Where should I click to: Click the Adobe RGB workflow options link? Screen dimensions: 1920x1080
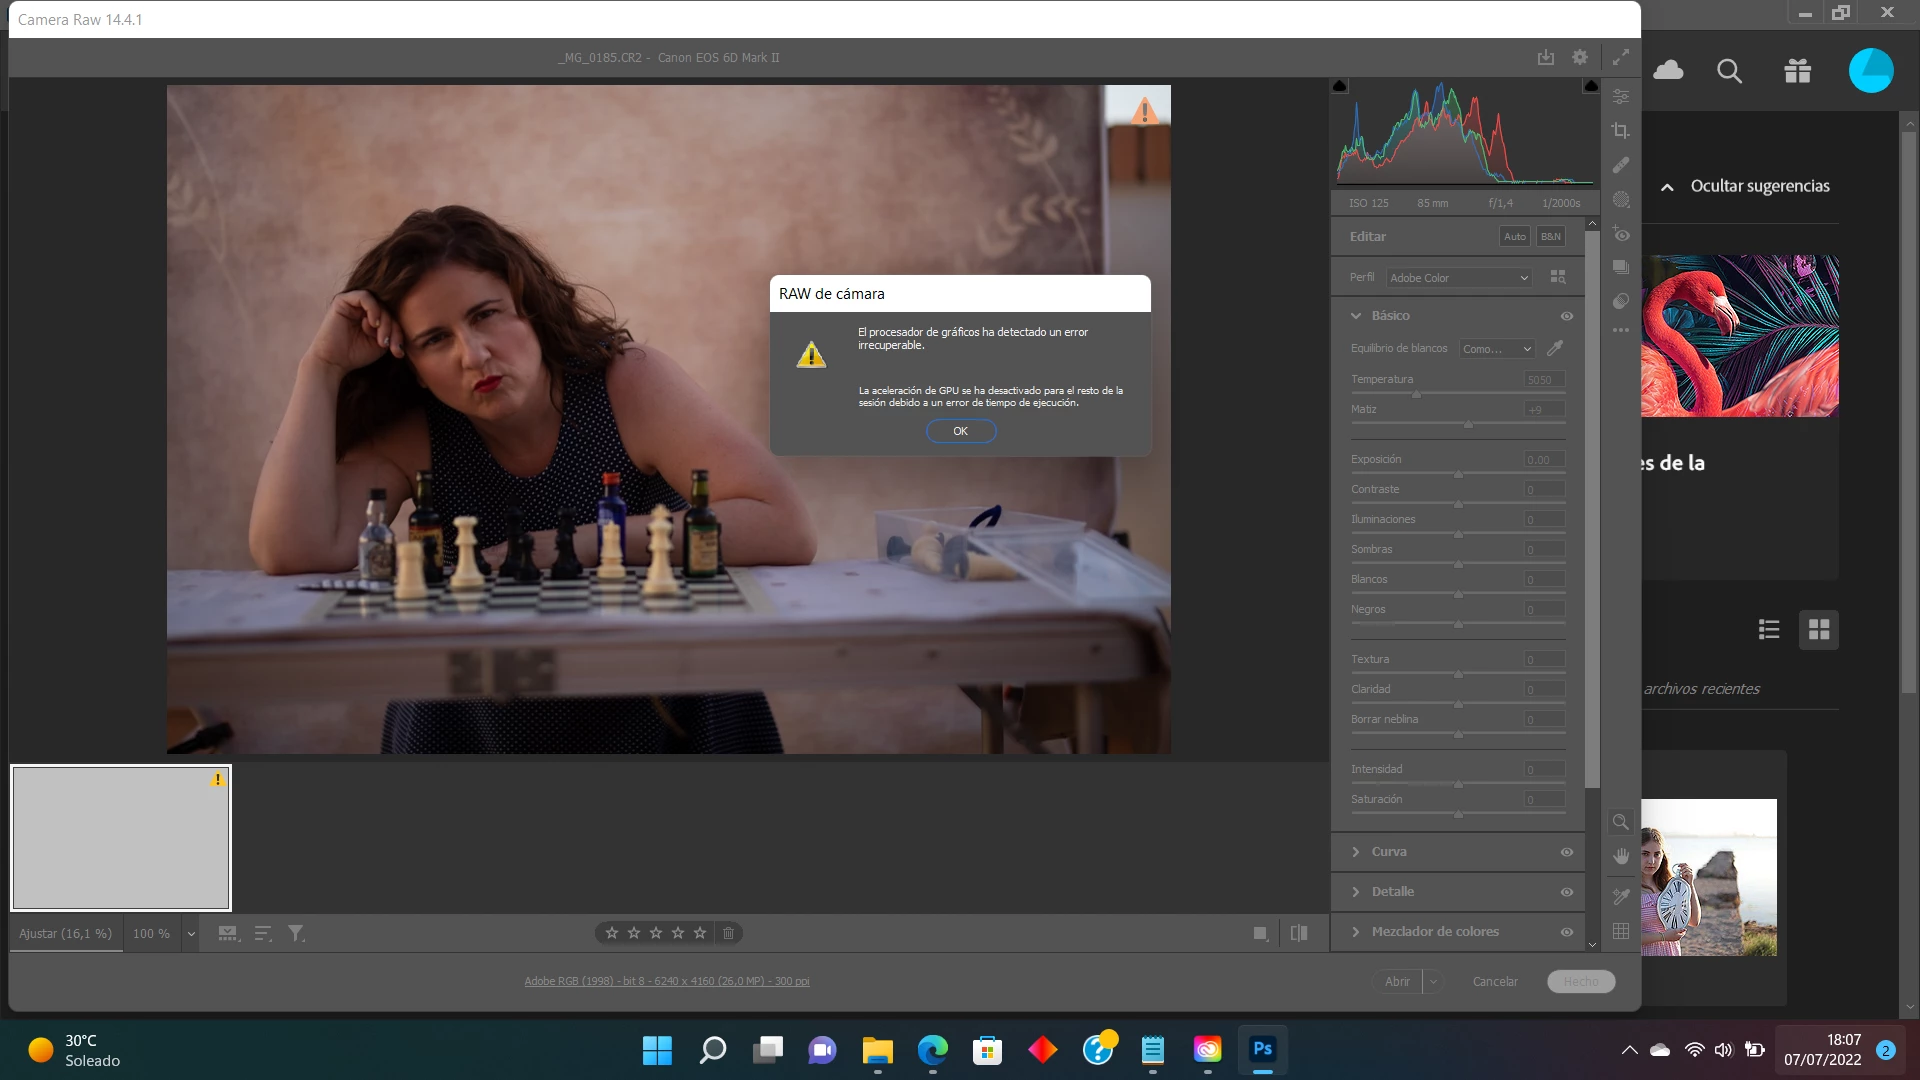(667, 982)
